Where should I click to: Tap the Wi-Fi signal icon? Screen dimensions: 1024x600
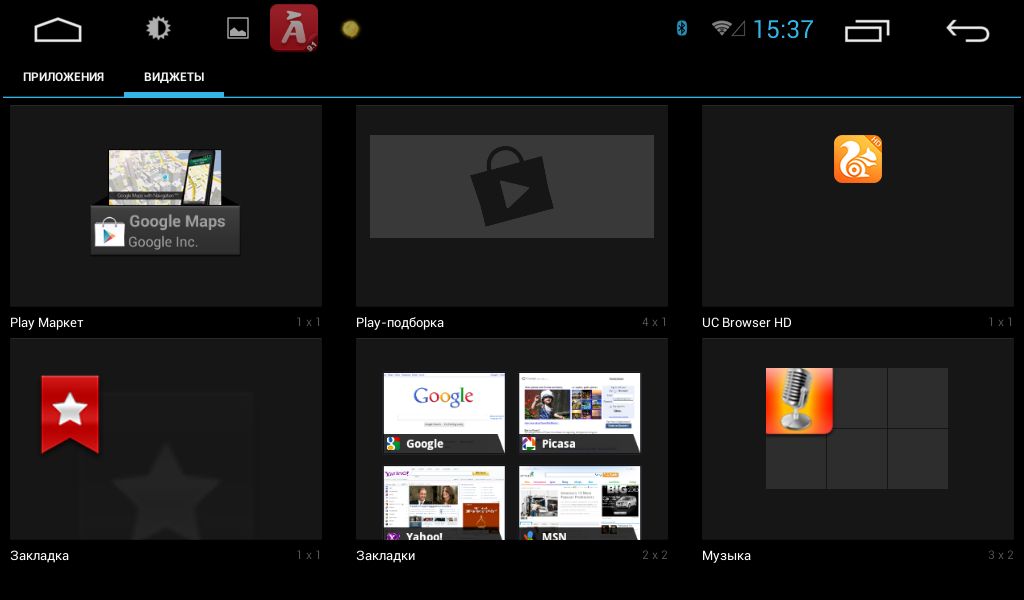coord(721,28)
